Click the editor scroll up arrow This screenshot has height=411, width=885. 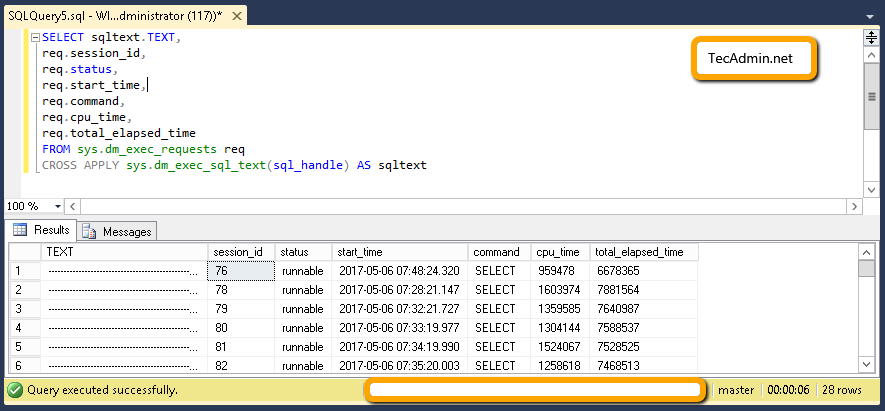[x=871, y=55]
